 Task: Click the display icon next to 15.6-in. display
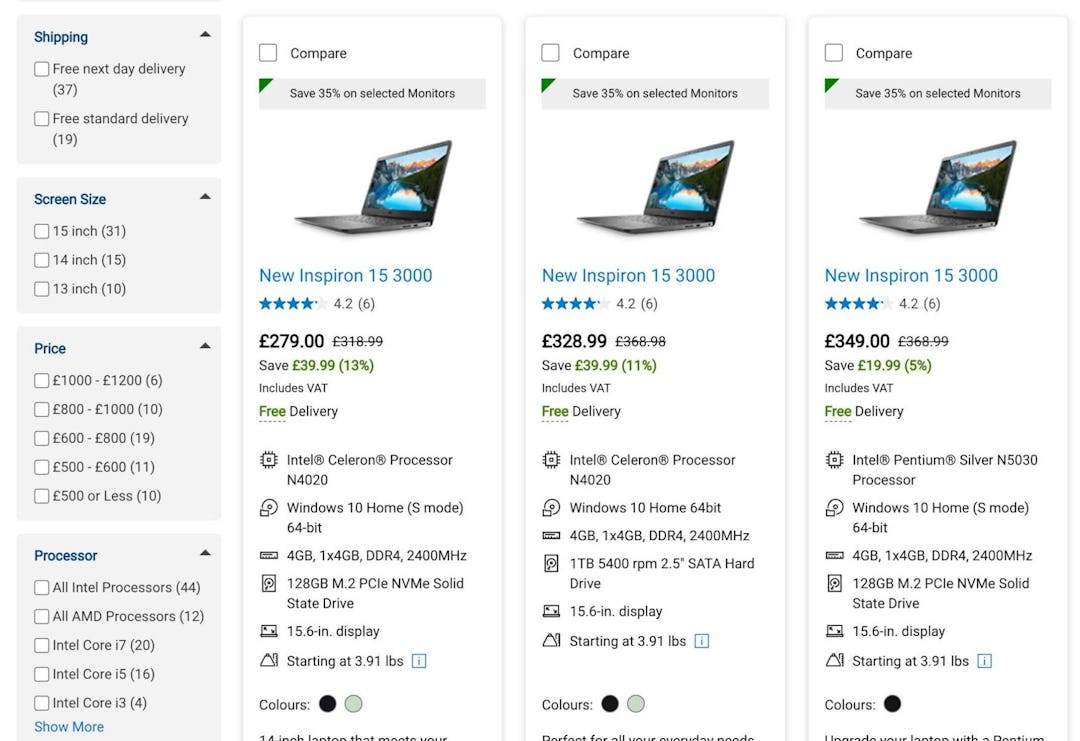point(268,631)
